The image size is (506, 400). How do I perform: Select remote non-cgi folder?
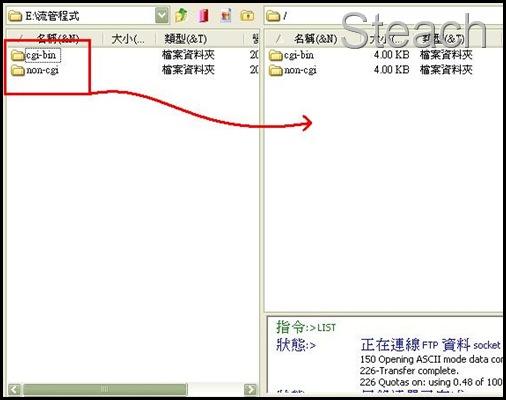pos(293,70)
